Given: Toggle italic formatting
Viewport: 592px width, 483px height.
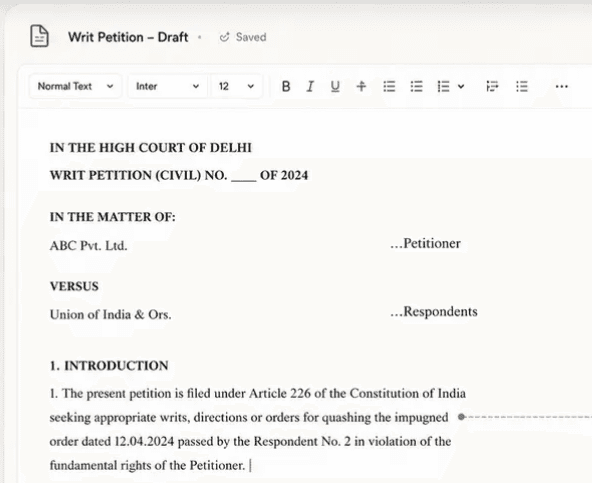Looking at the screenshot, I should click(x=310, y=86).
